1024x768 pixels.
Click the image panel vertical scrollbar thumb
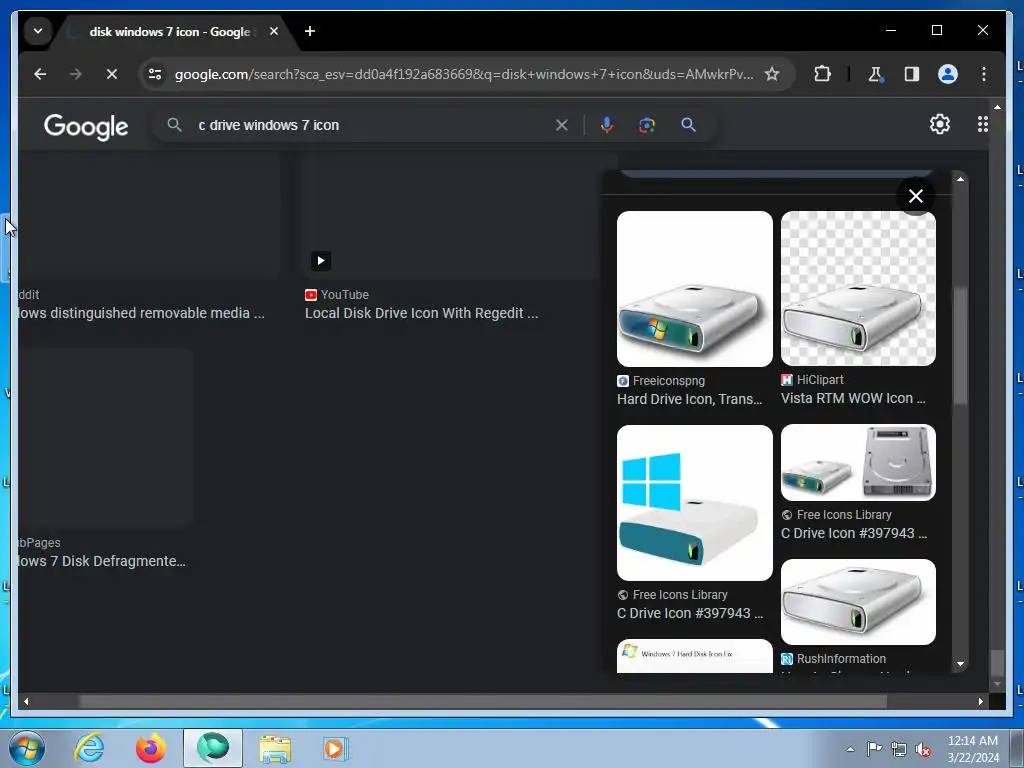(959, 346)
